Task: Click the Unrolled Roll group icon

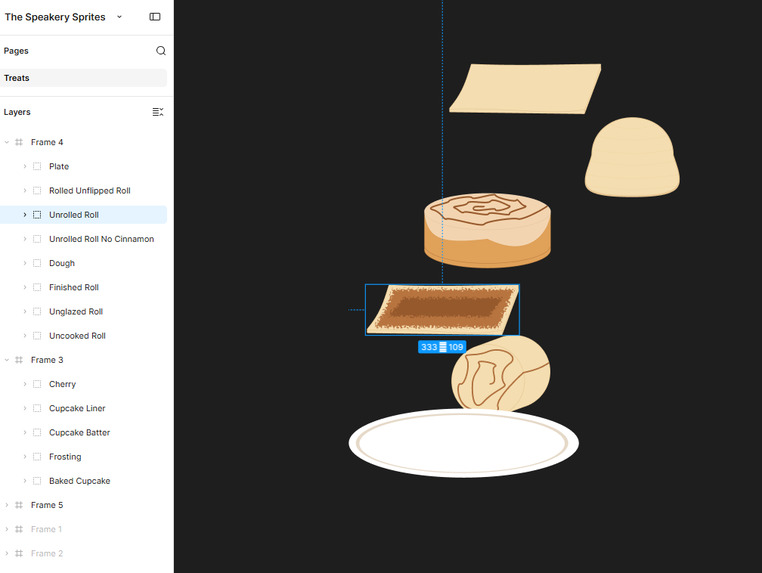Action: [37, 215]
